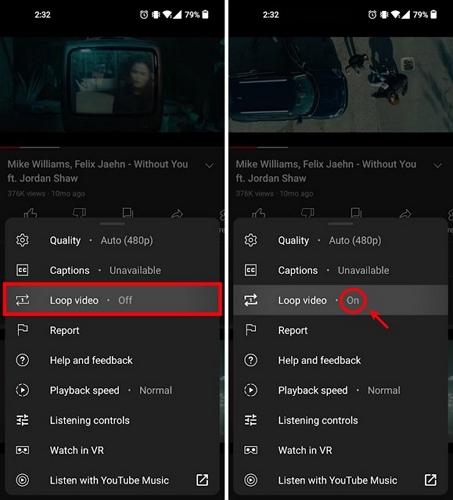Click the loop icon in the highlighted left row
This screenshot has height=500, width=453.
[22, 300]
